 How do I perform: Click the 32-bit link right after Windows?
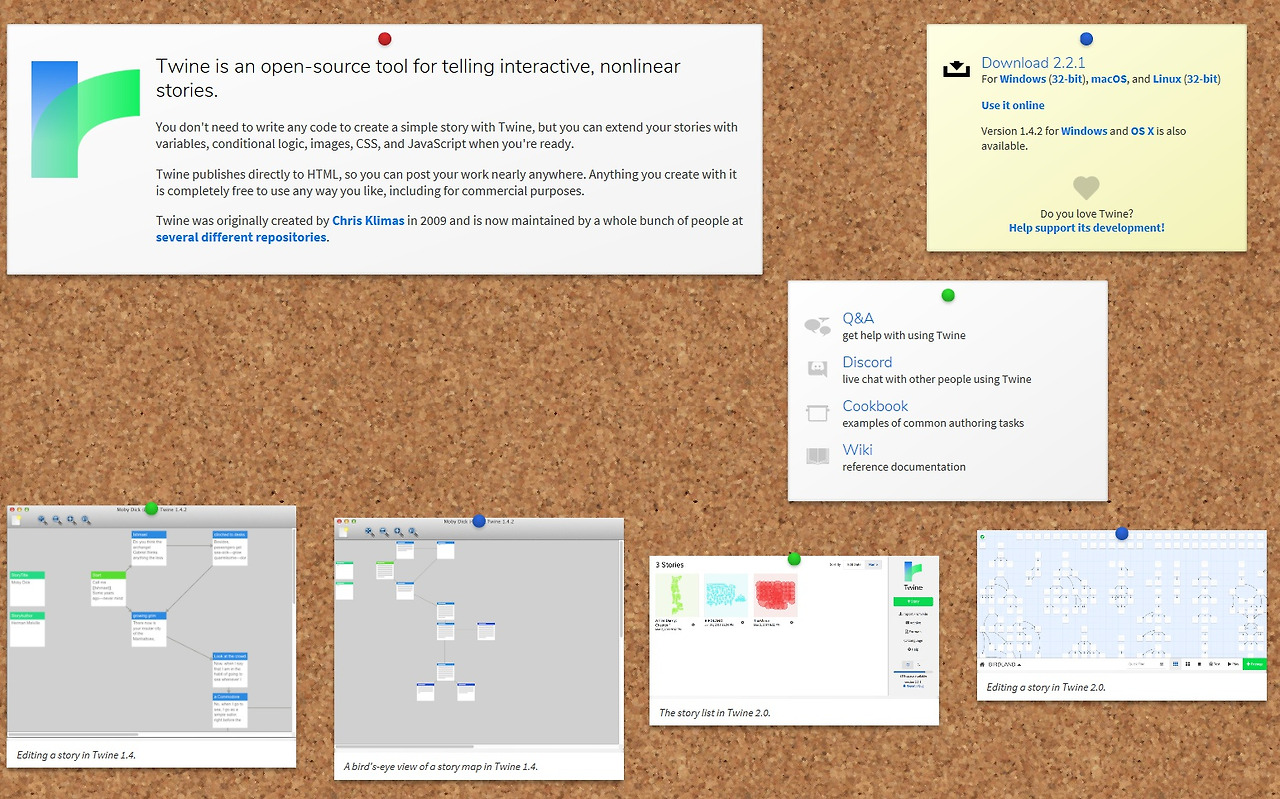[x=1068, y=79]
